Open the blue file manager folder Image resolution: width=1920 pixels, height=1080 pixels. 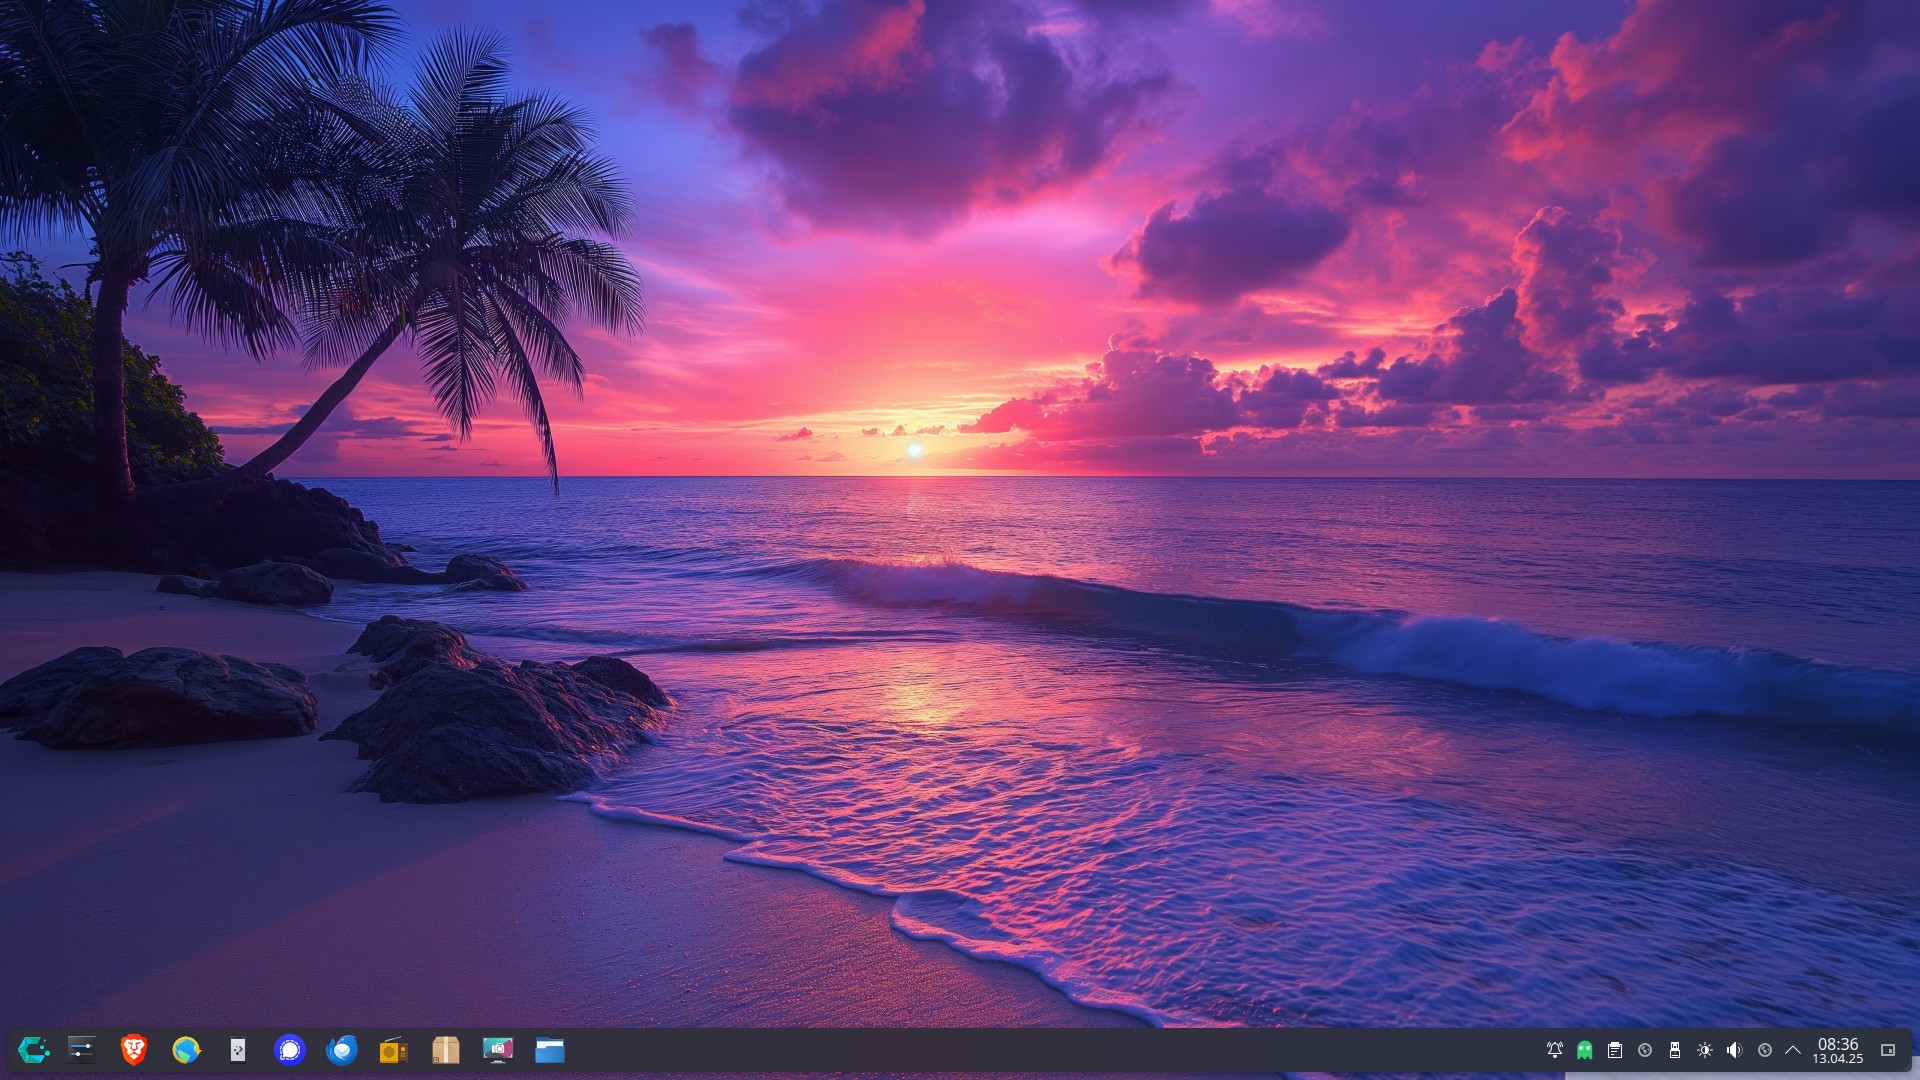(550, 1050)
